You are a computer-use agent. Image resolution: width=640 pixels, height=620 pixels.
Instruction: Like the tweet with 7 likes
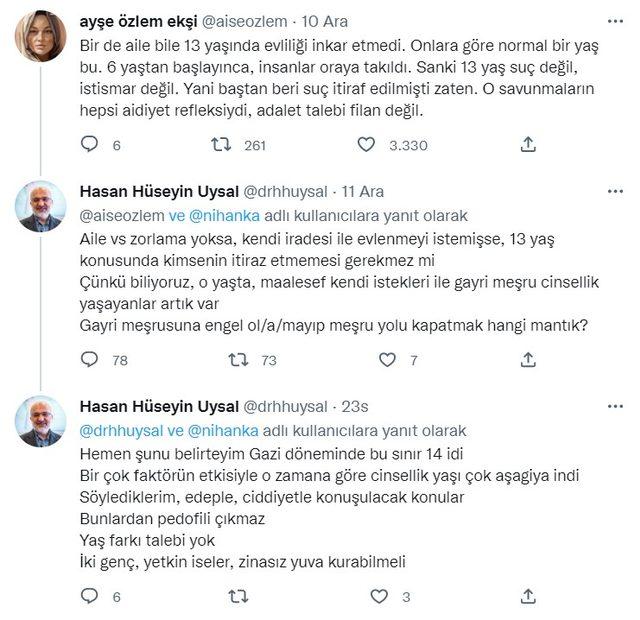click(x=367, y=360)
